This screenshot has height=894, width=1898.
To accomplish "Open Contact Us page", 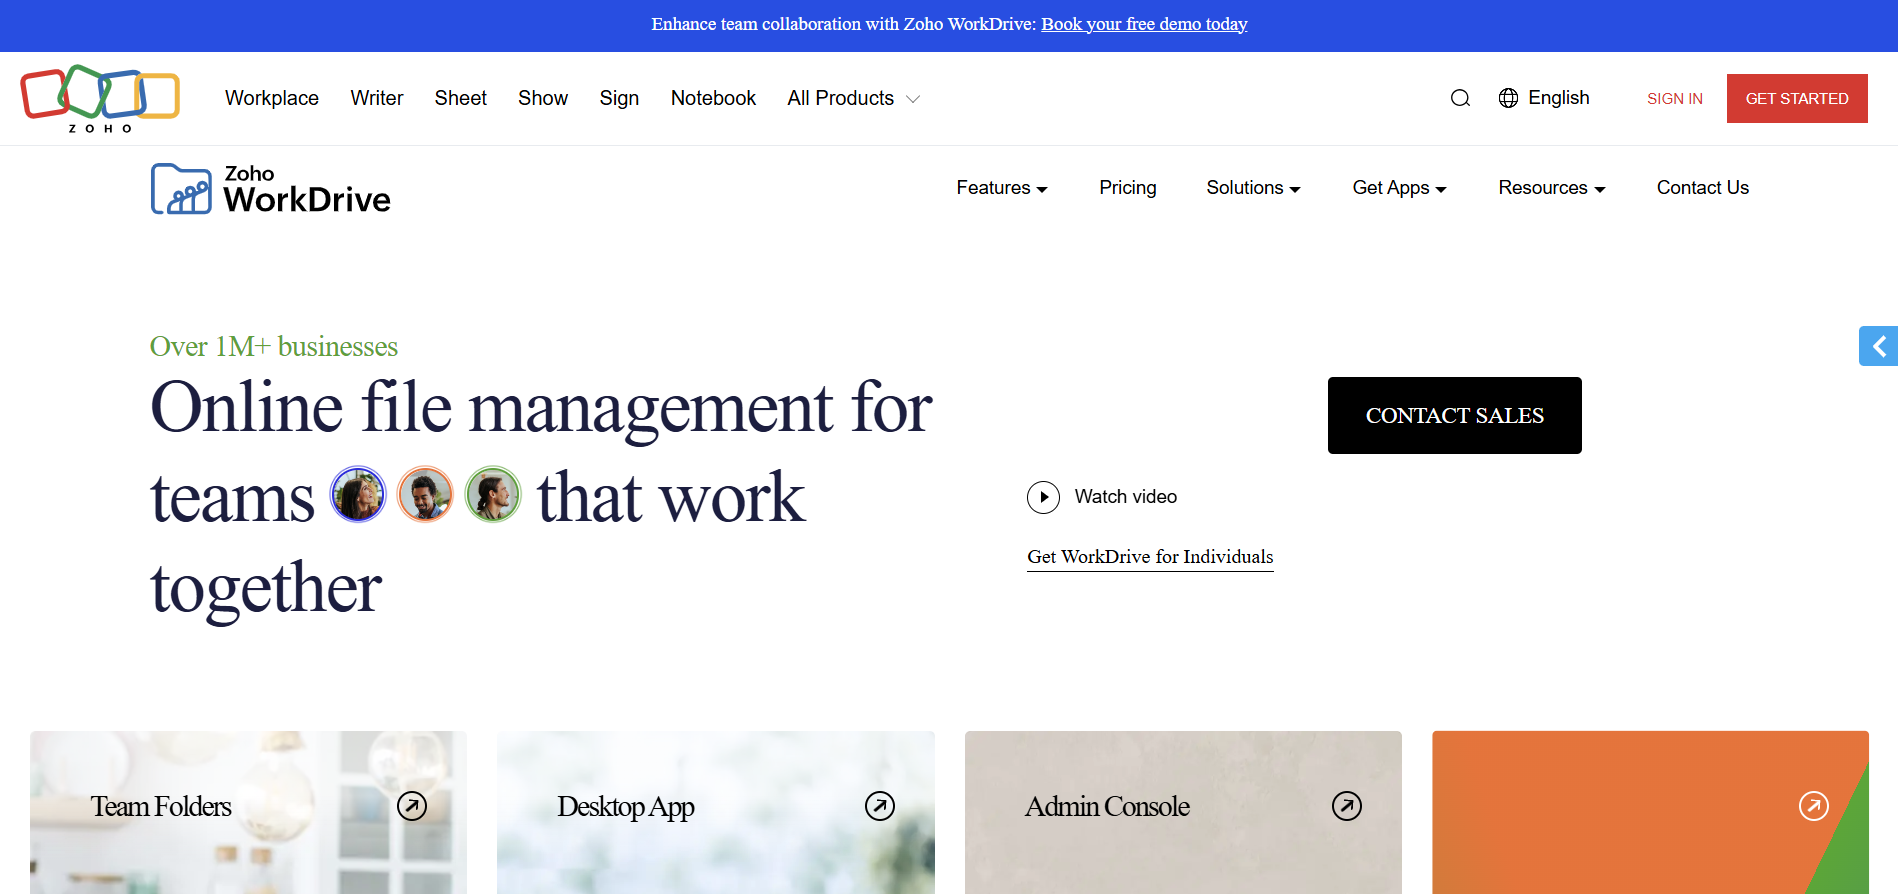I will (x=1703, y=188).
